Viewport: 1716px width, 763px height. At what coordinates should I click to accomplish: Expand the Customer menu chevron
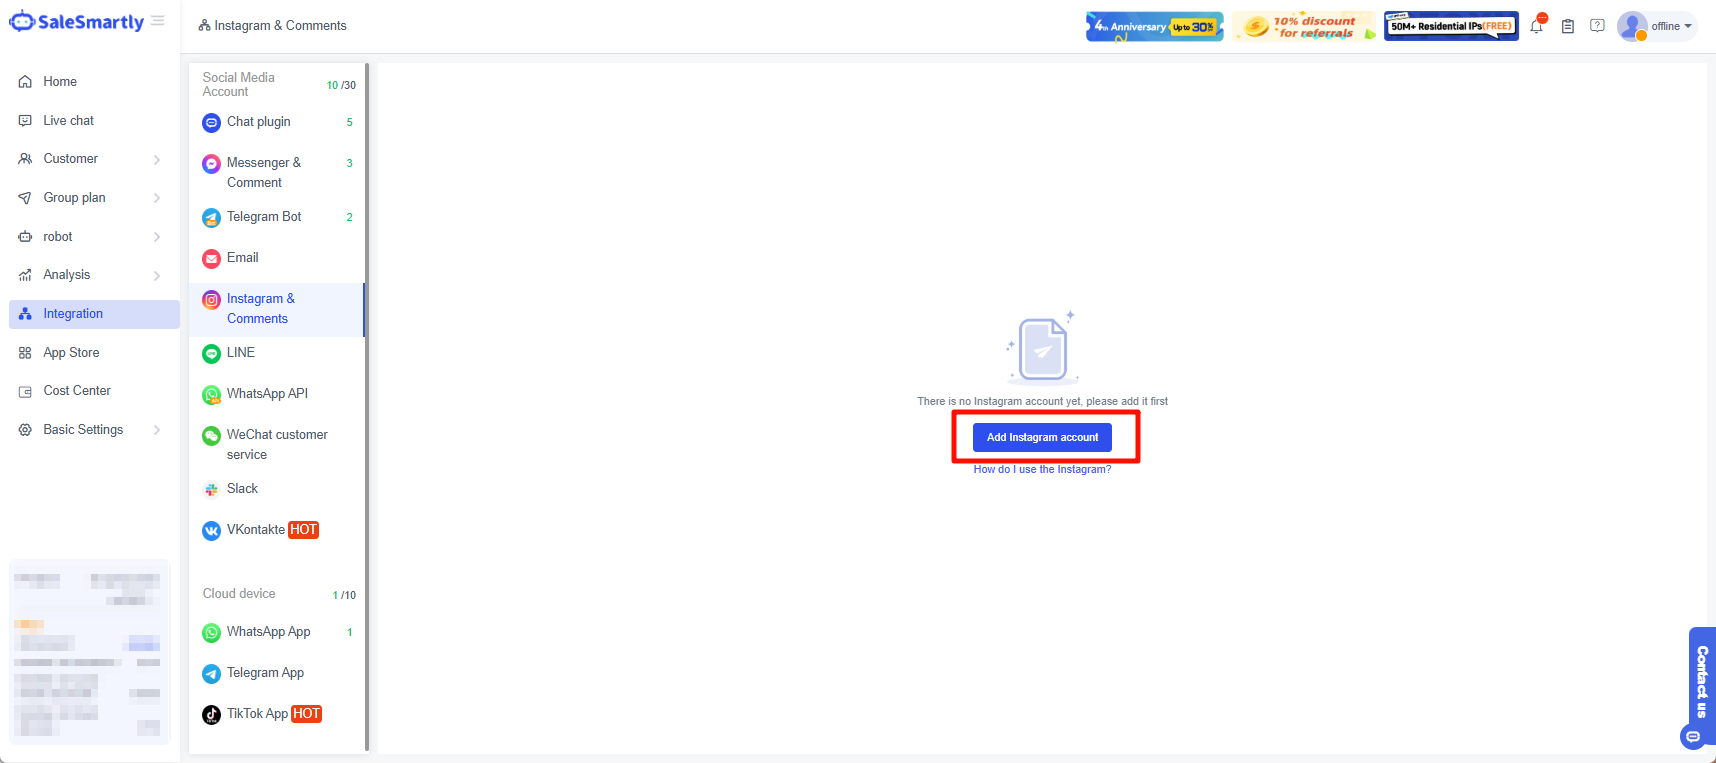(x=157, y=160)
